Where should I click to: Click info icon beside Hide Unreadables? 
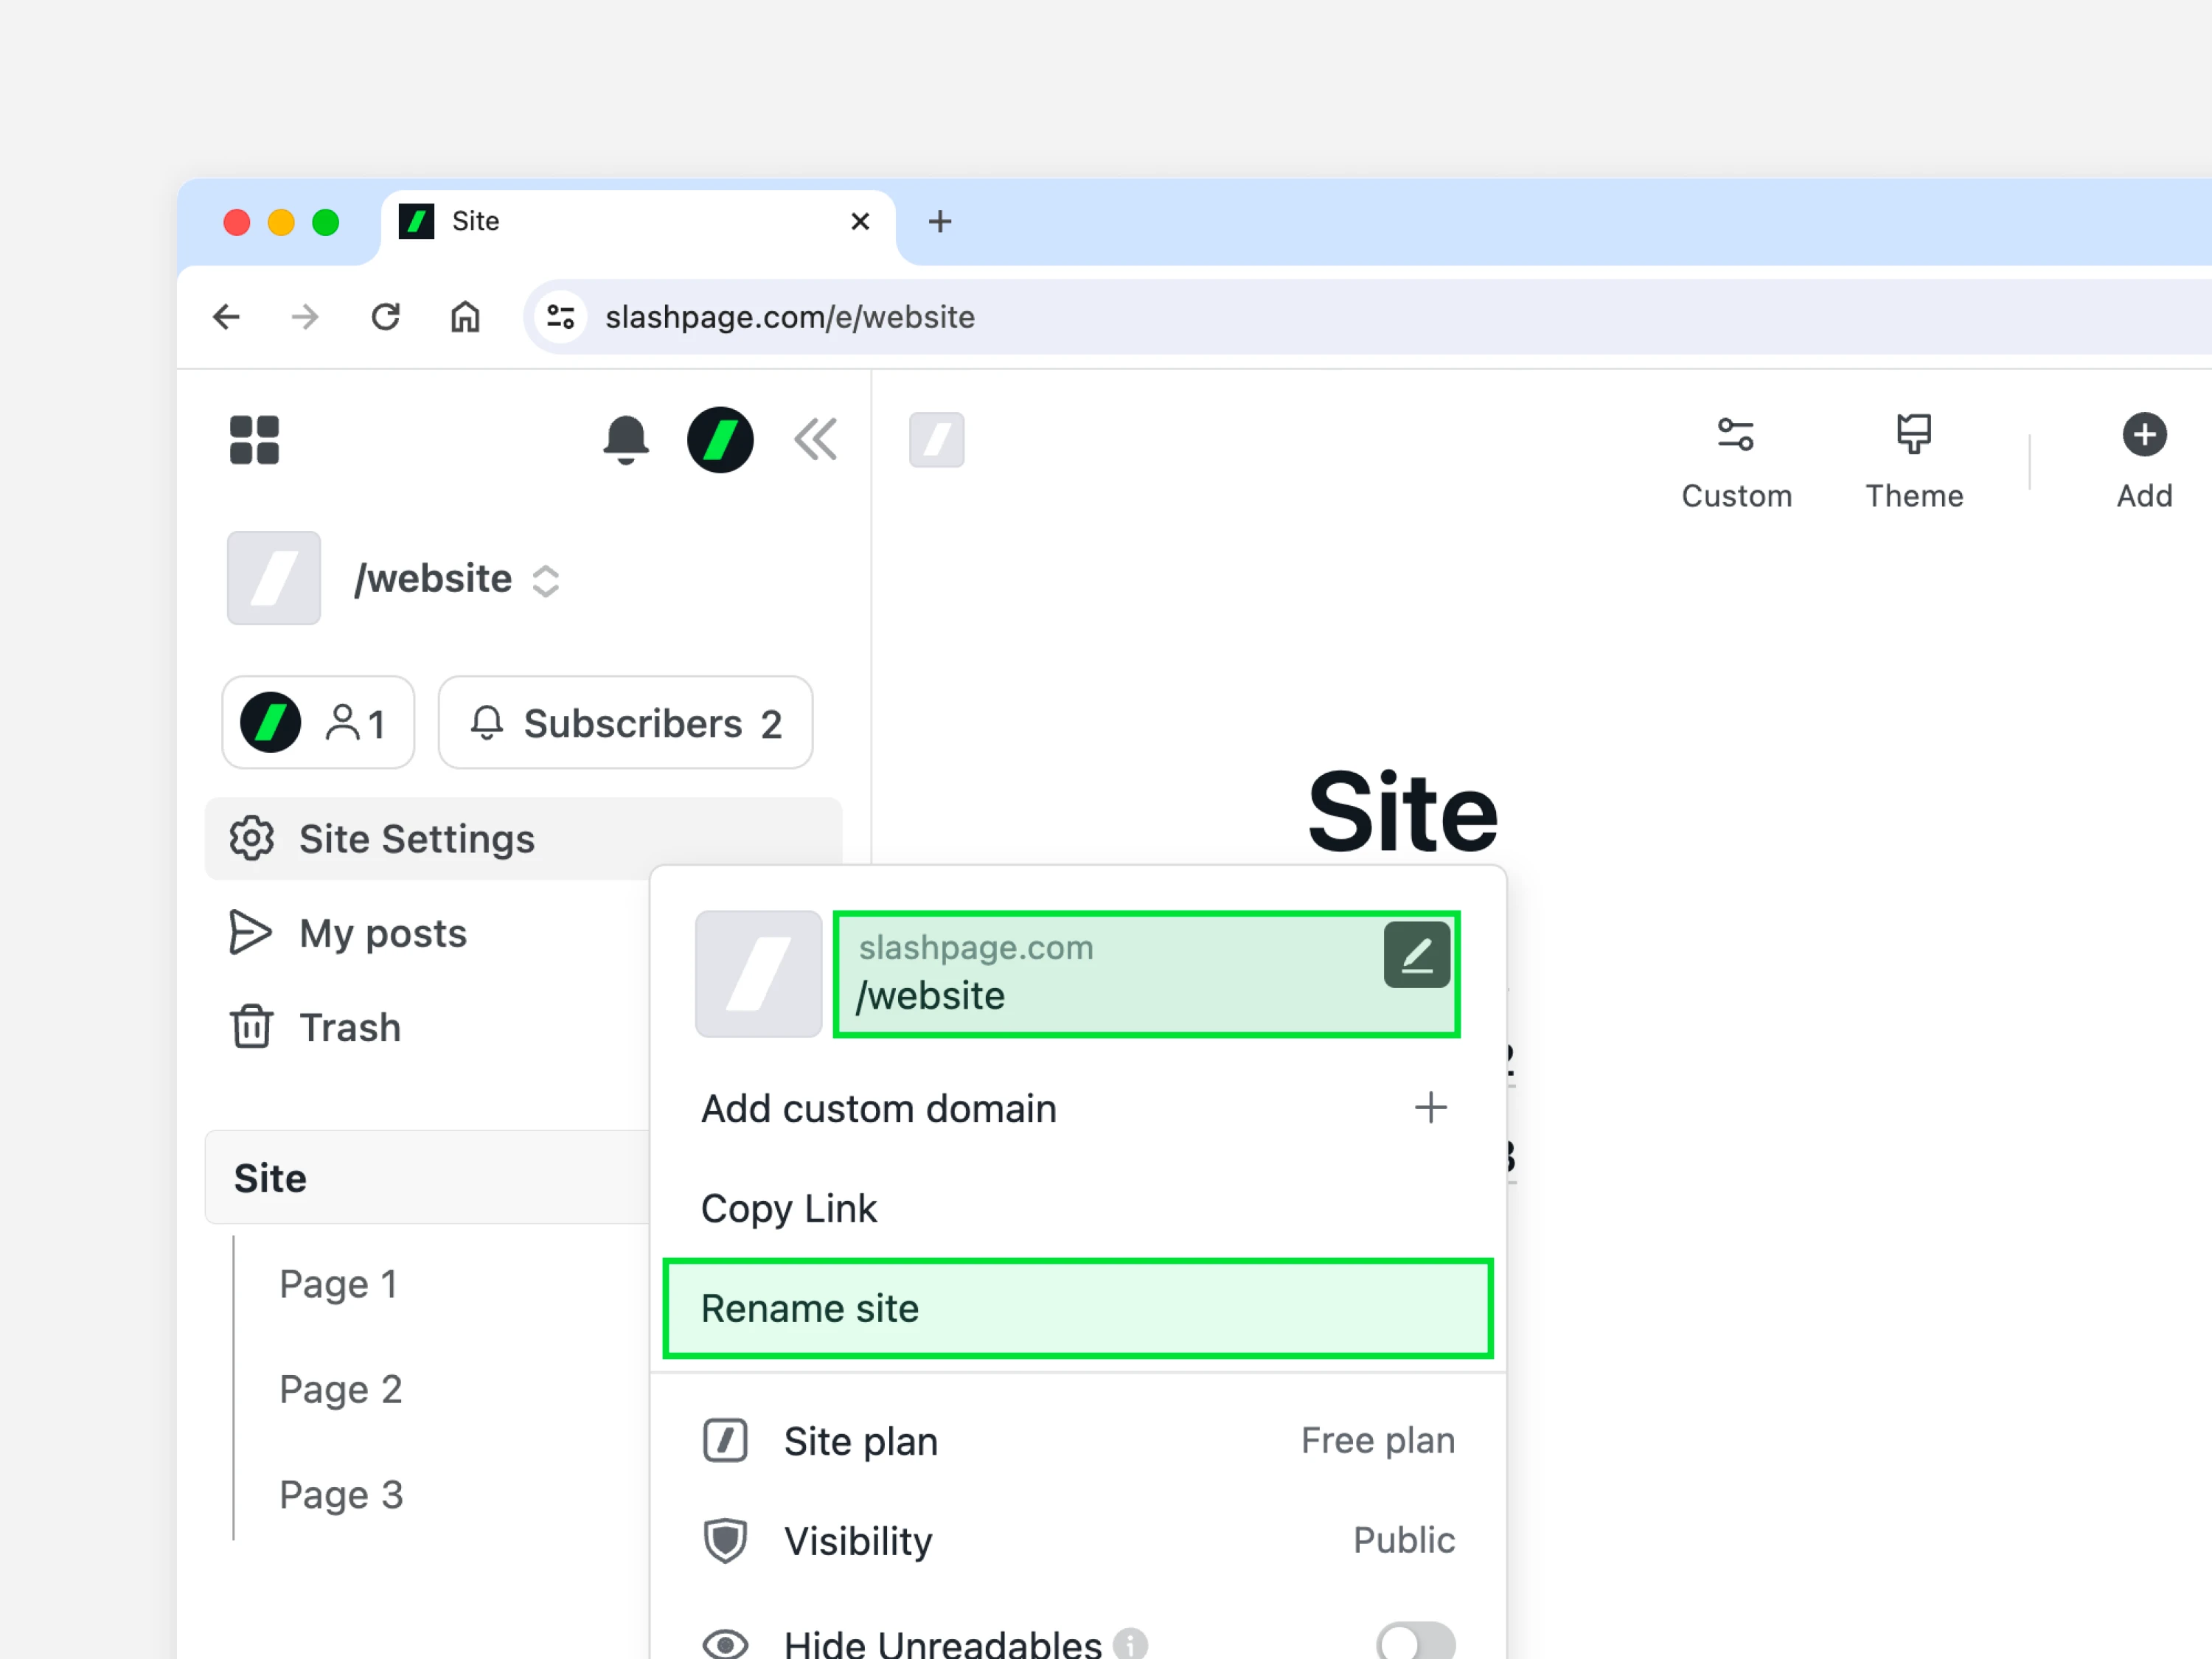pyautogui.click(x=1131, y=1643)
